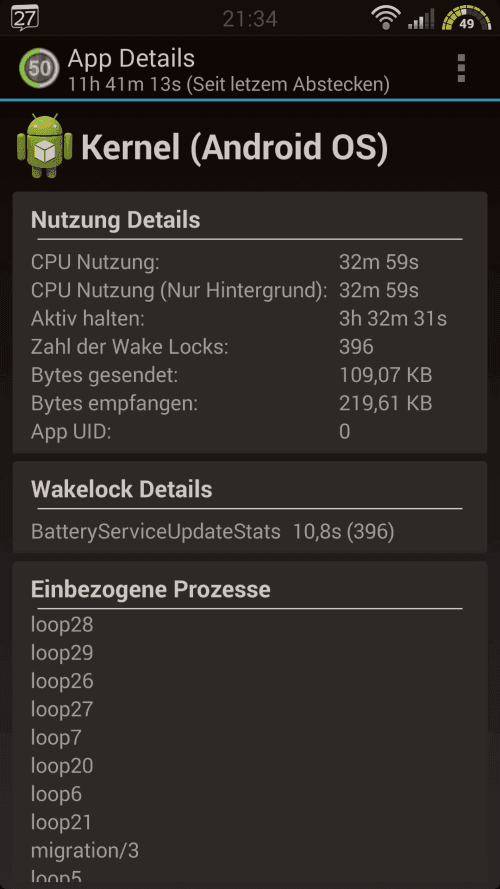Select the loop28 process entry

pyautogui.click(x=62, y=625)
